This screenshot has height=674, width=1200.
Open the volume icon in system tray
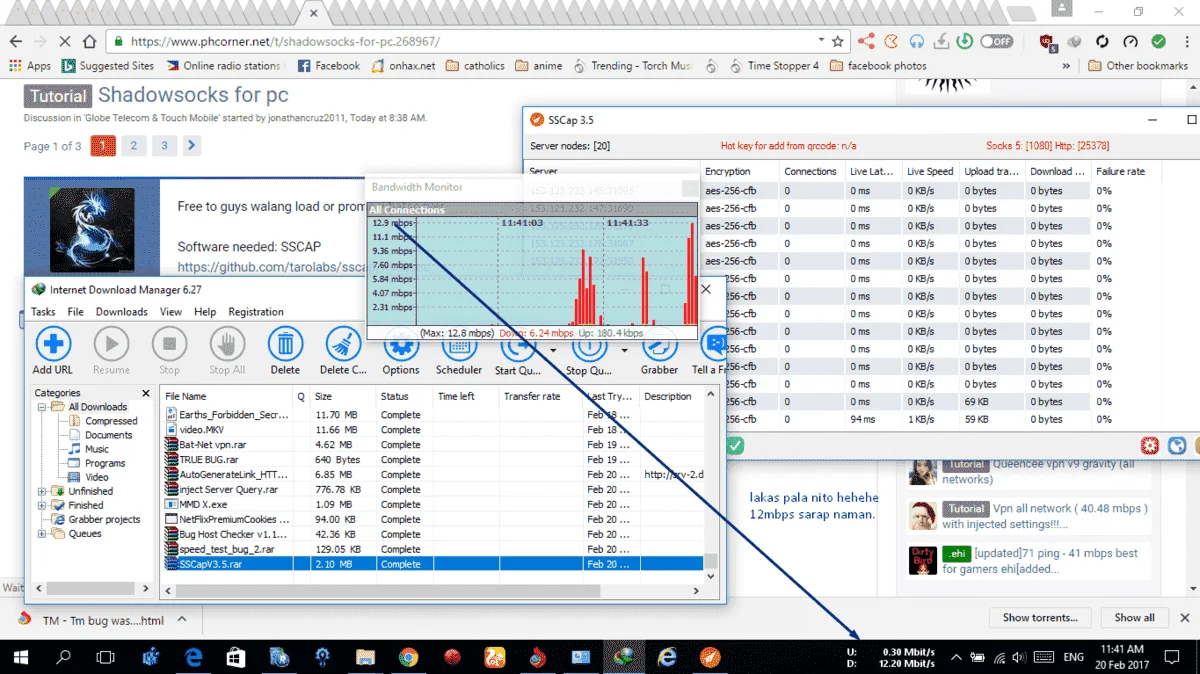point(1019,657)
